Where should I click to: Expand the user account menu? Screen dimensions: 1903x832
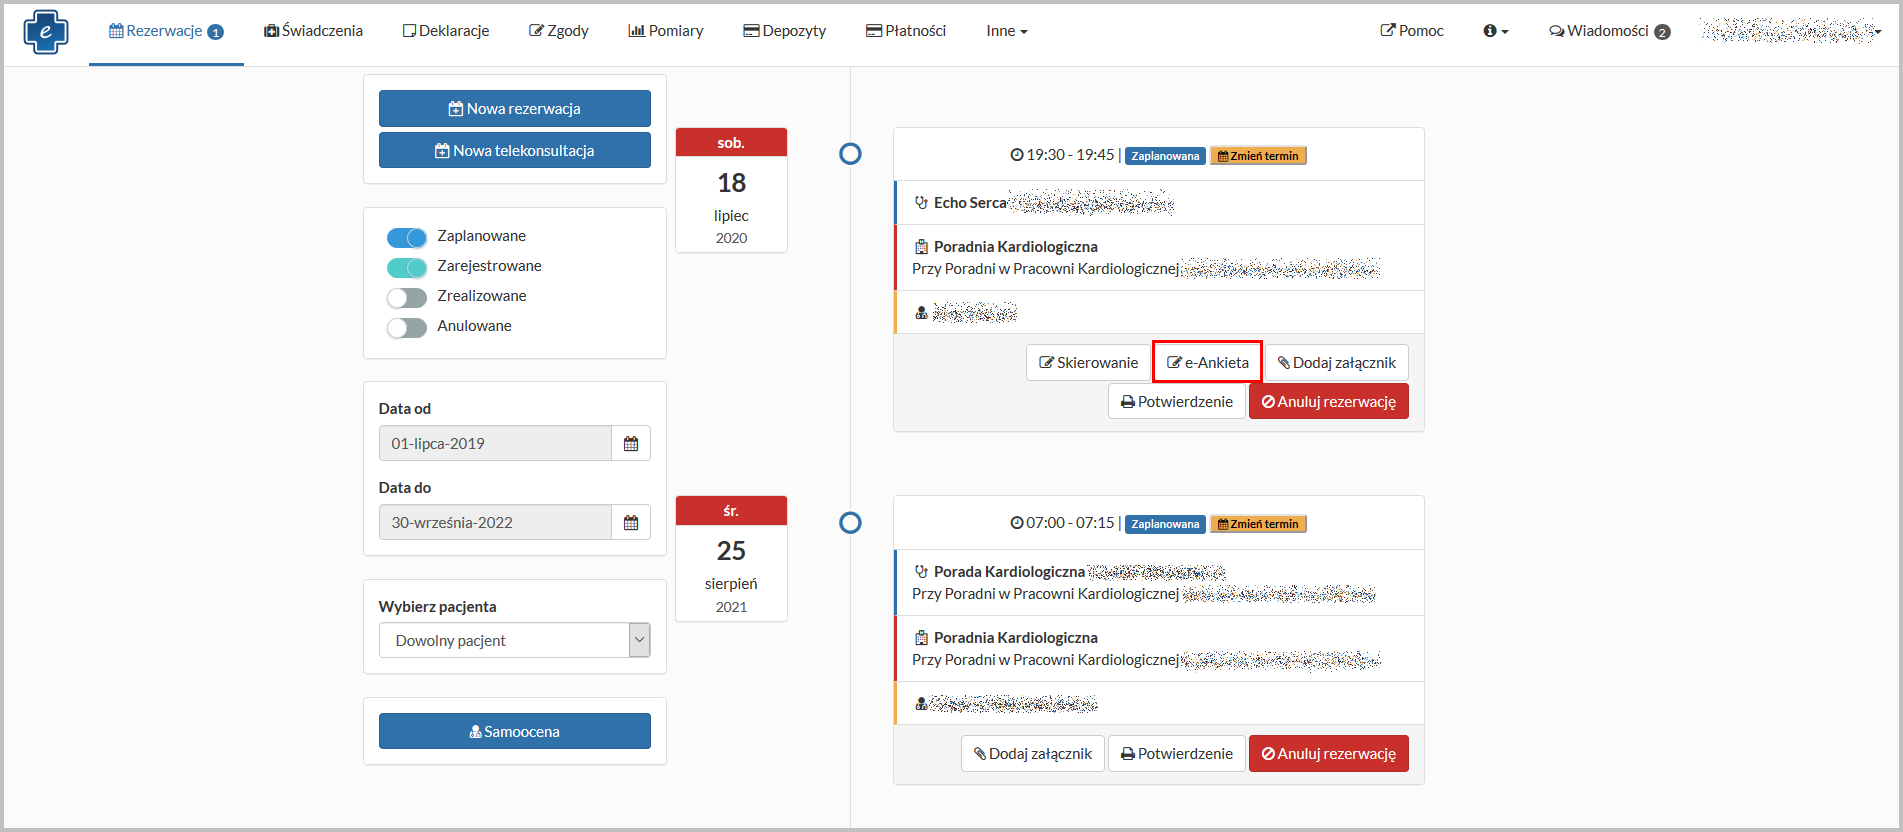(x=1790, y=32)
